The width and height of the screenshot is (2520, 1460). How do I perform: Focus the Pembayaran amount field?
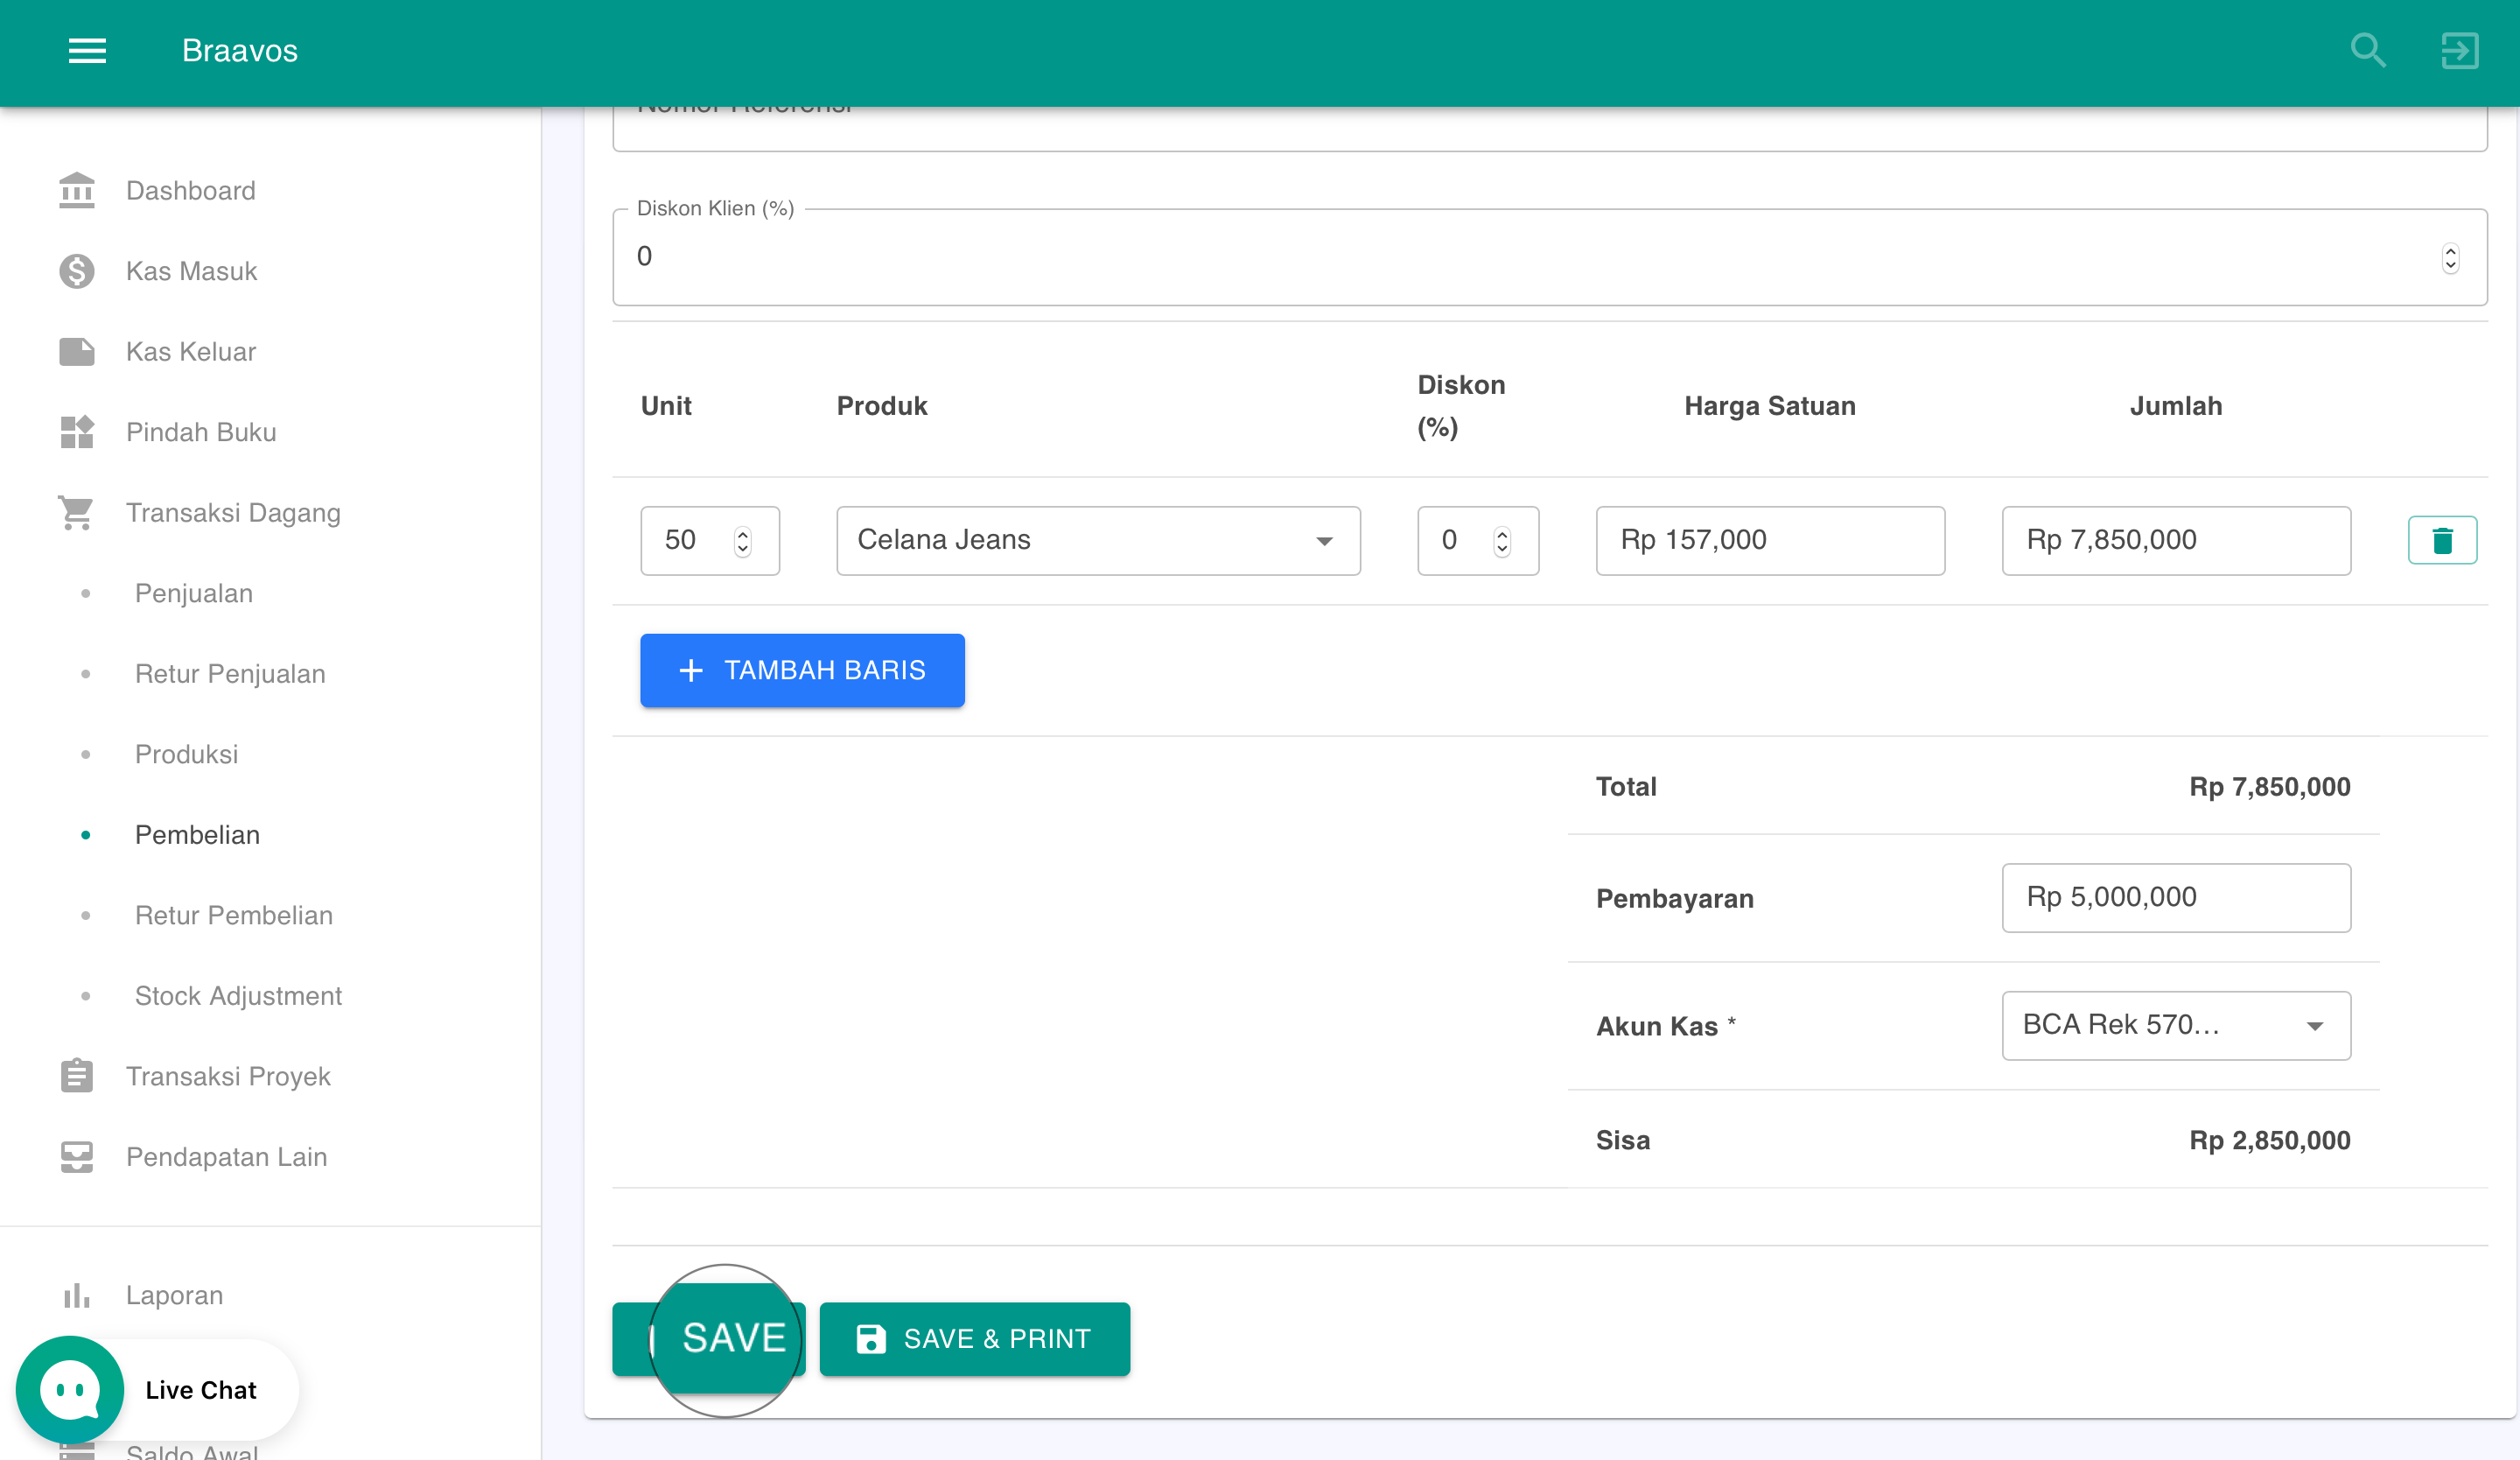coord(2175,897)
